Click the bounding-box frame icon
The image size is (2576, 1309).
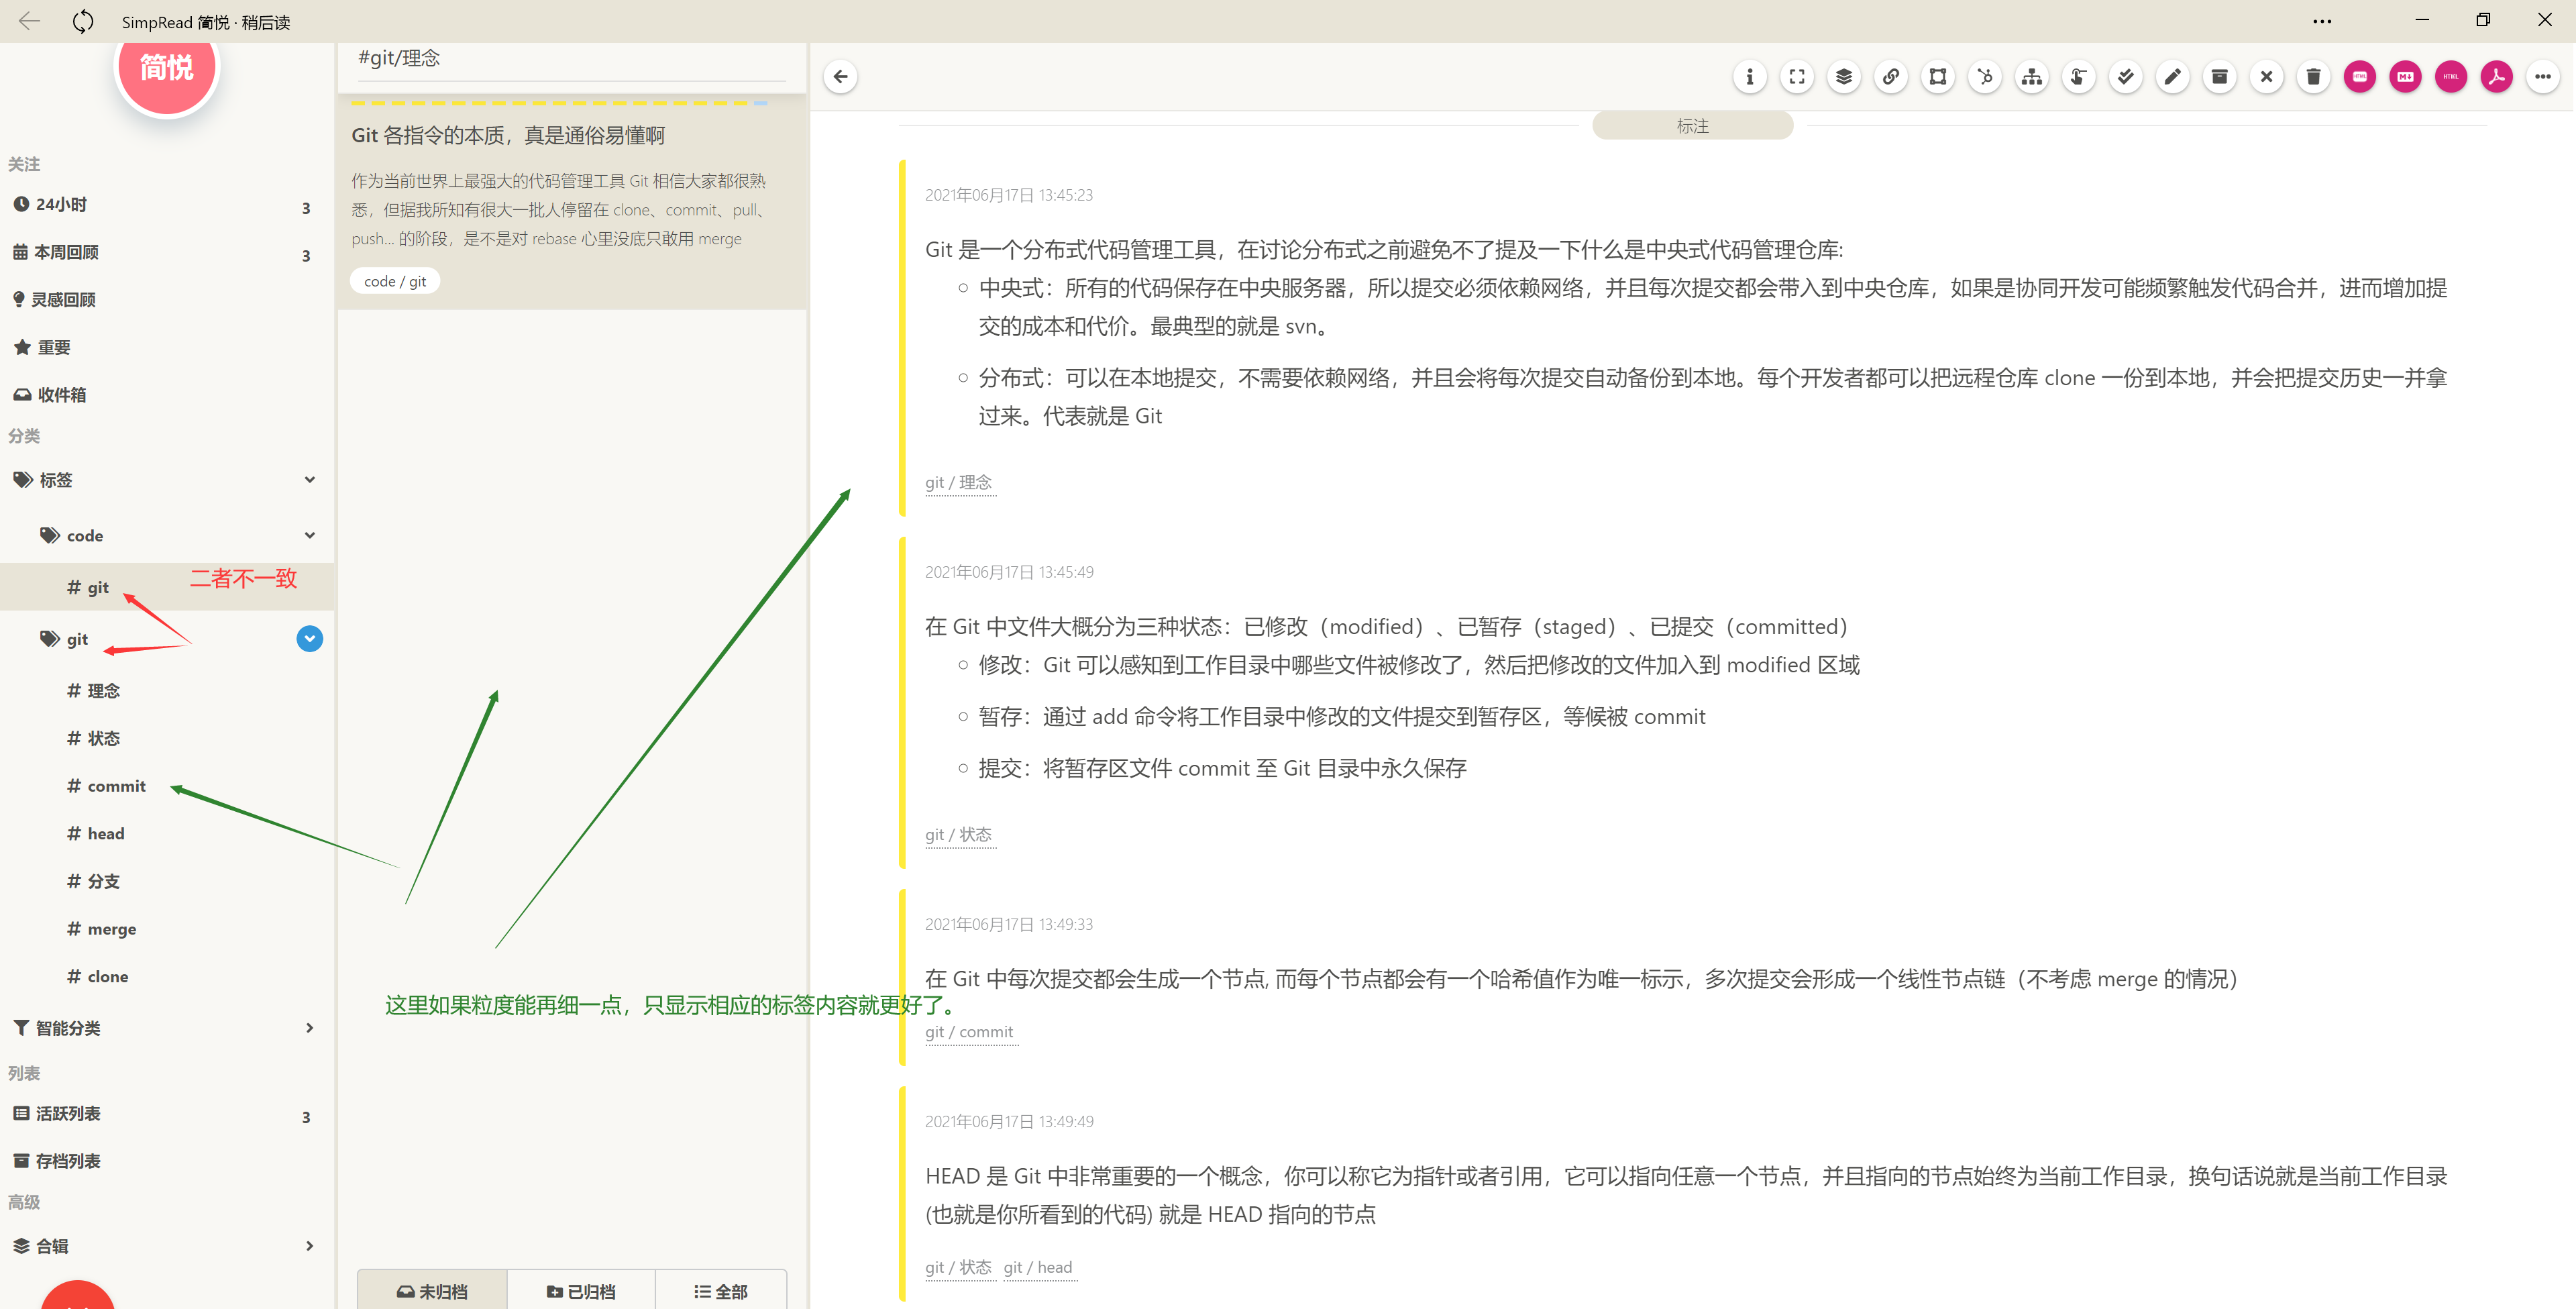[1937, 77]
